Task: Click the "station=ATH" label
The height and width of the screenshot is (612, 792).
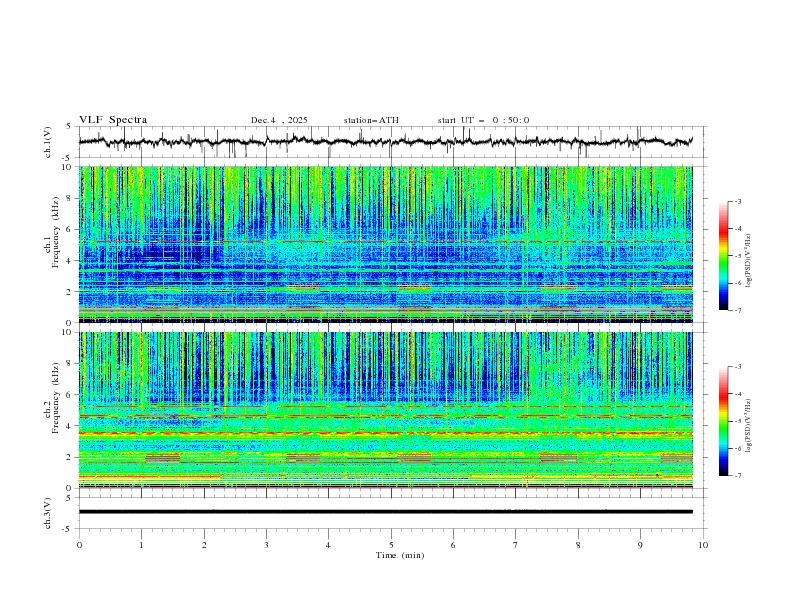Action: (x=371, y=120)
